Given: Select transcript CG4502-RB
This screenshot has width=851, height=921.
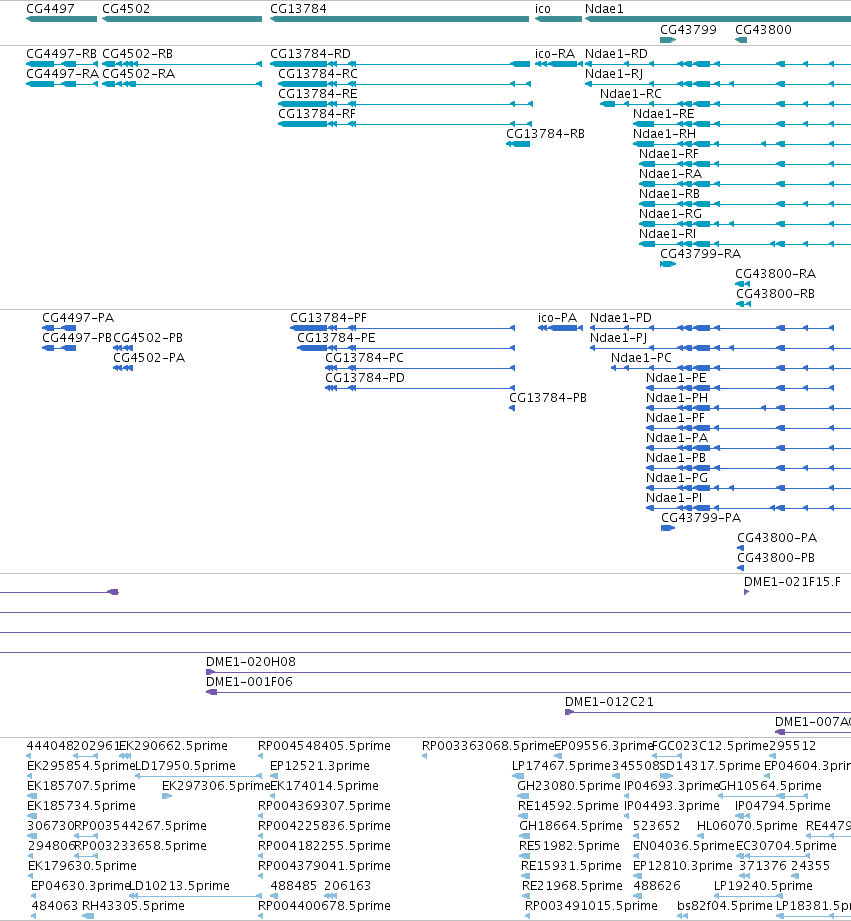Looking at the screenshot, I should click(x=137, y=54).
